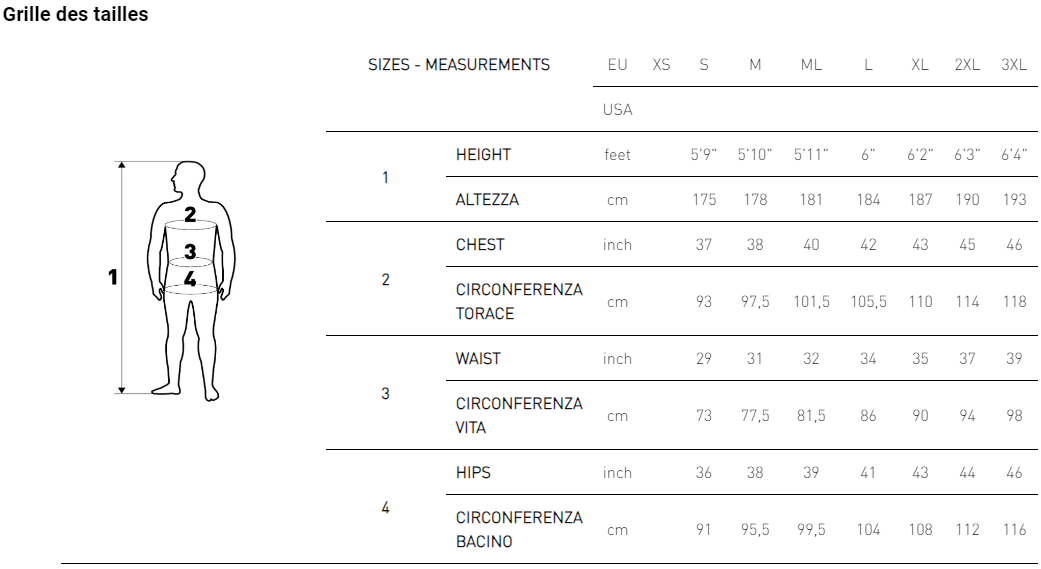Click the chest value 101,5 for ML
The height and width of the screenshot is (569, 1041).
pos(811,302)
